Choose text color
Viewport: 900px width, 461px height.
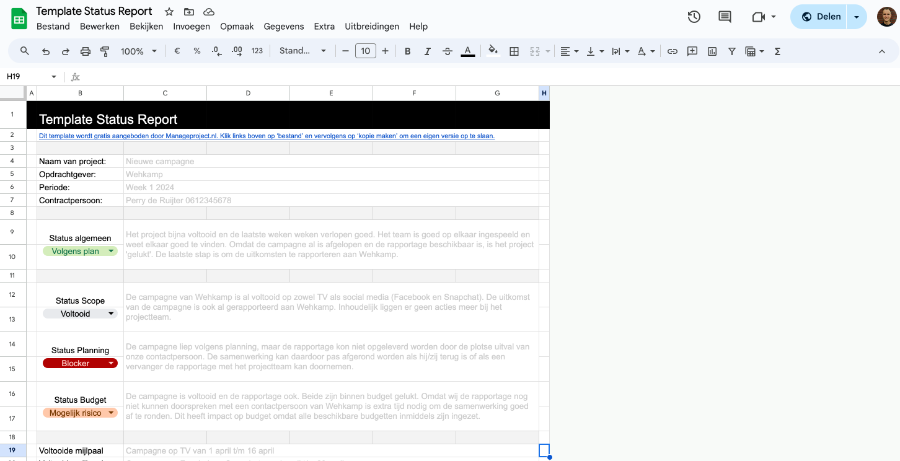468,51
